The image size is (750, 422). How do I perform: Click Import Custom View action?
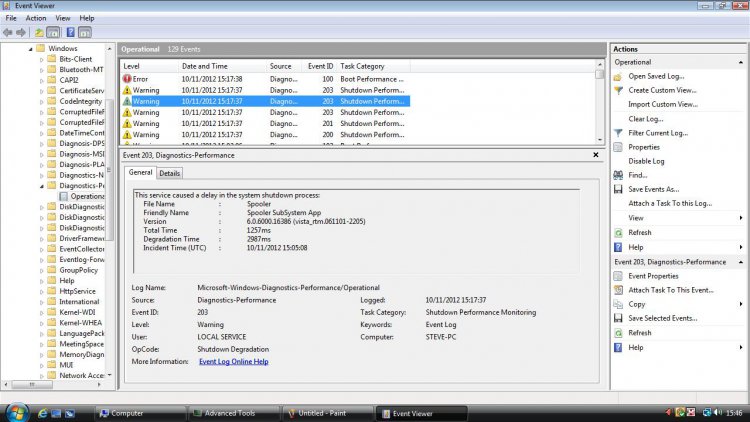[x=663, y=104]
